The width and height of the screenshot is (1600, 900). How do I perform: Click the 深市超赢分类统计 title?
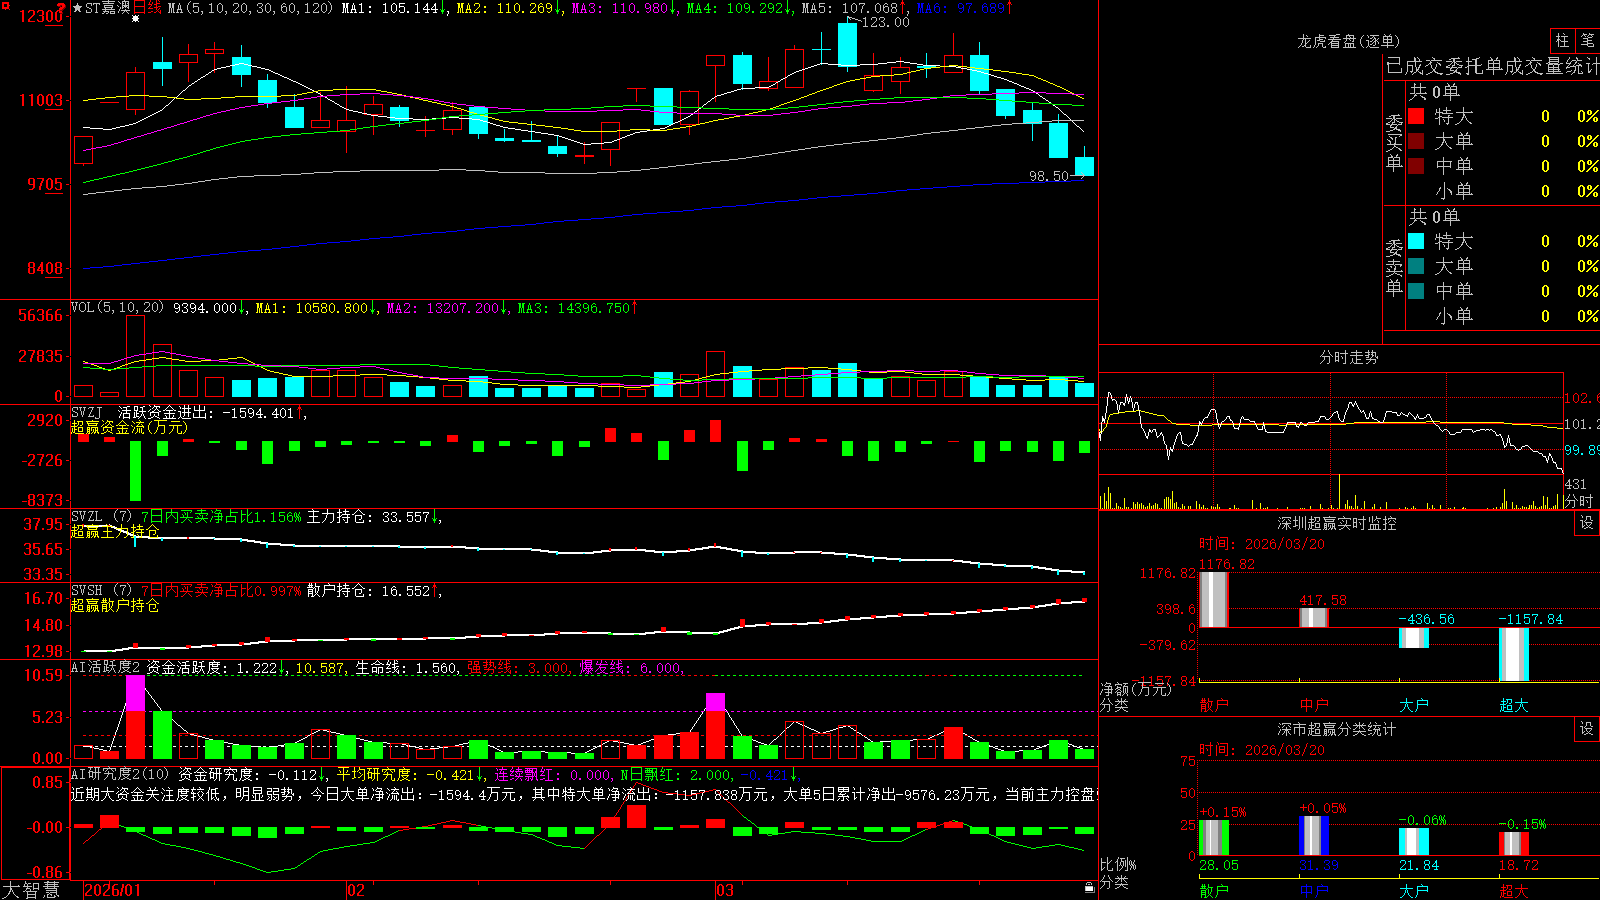tap(1336, 729)
